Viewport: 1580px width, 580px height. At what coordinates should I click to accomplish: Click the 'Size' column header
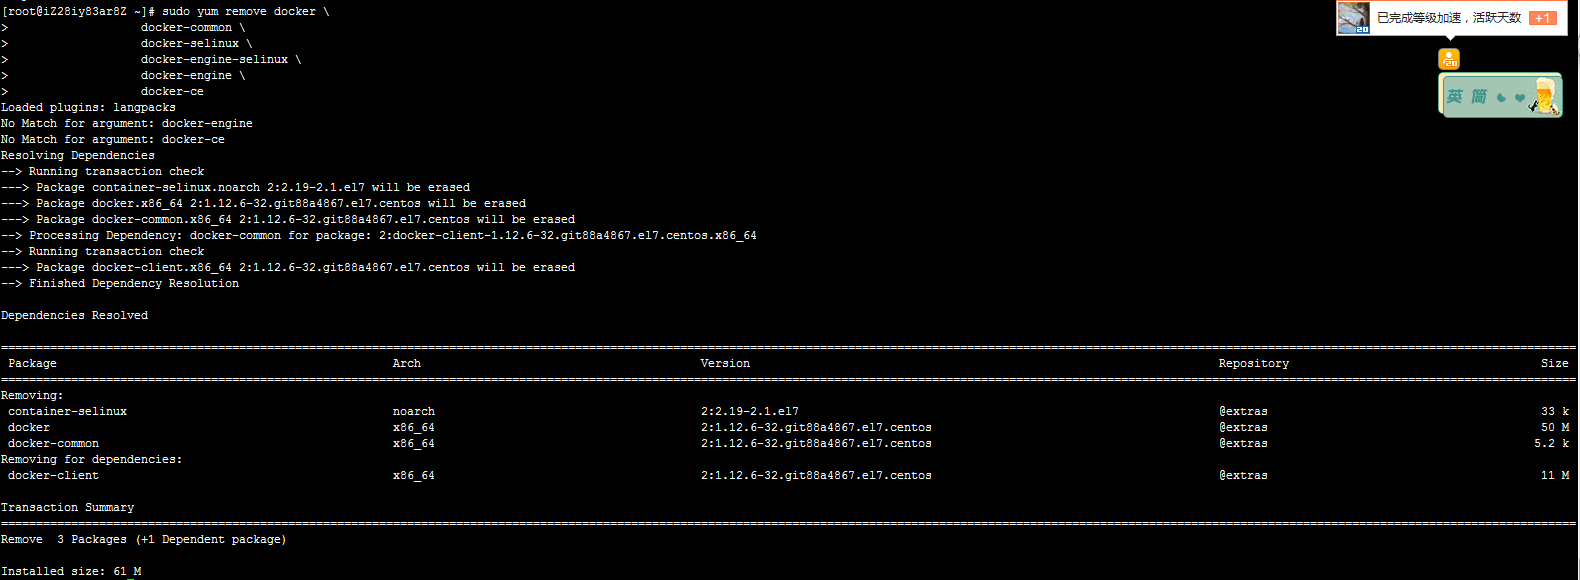click(1554, 363)
